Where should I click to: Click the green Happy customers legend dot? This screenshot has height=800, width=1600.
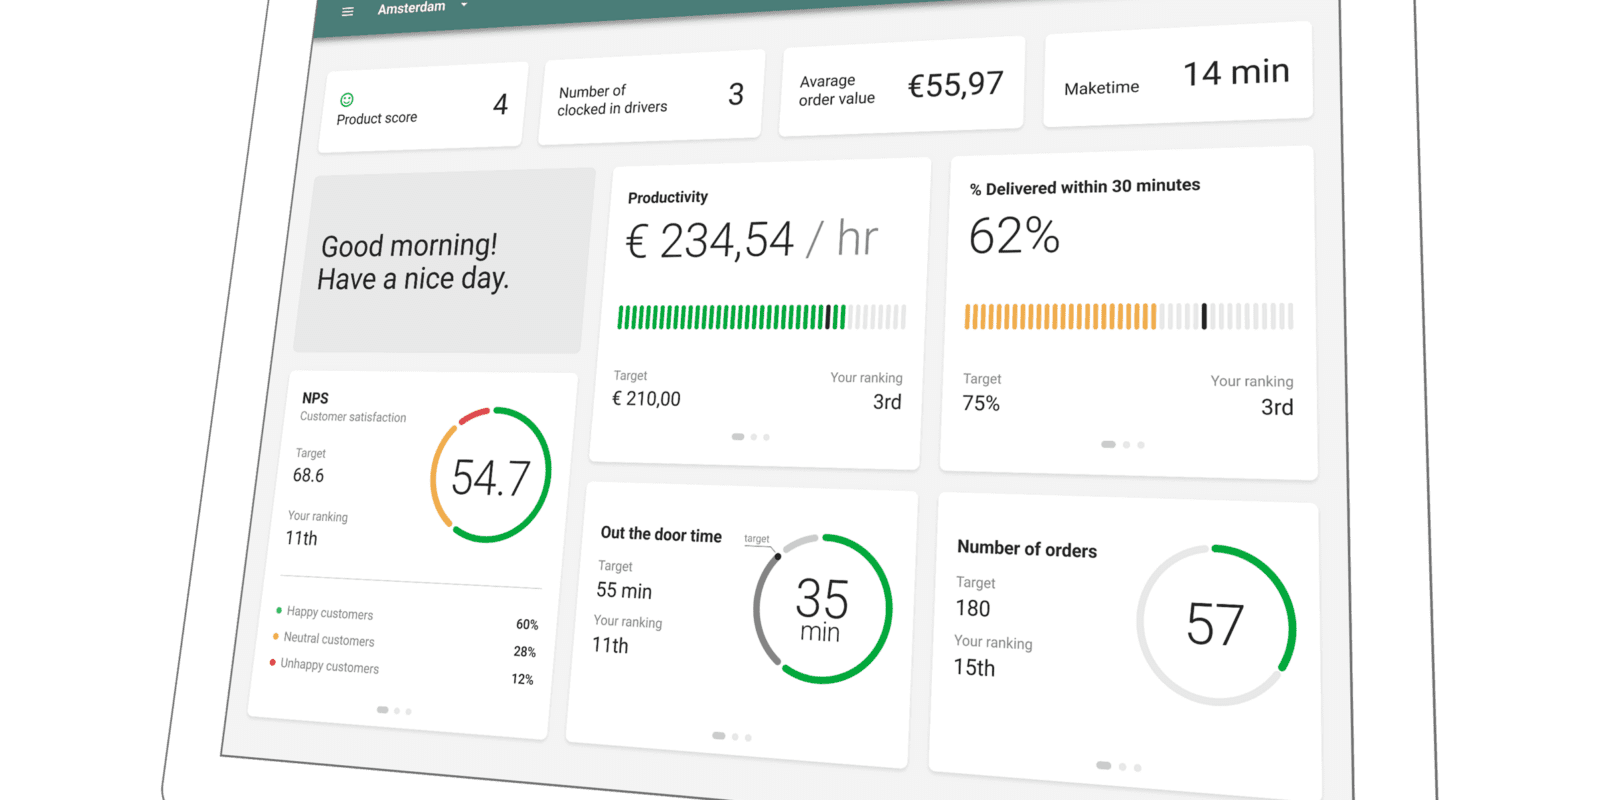click(x=279, y=610)
